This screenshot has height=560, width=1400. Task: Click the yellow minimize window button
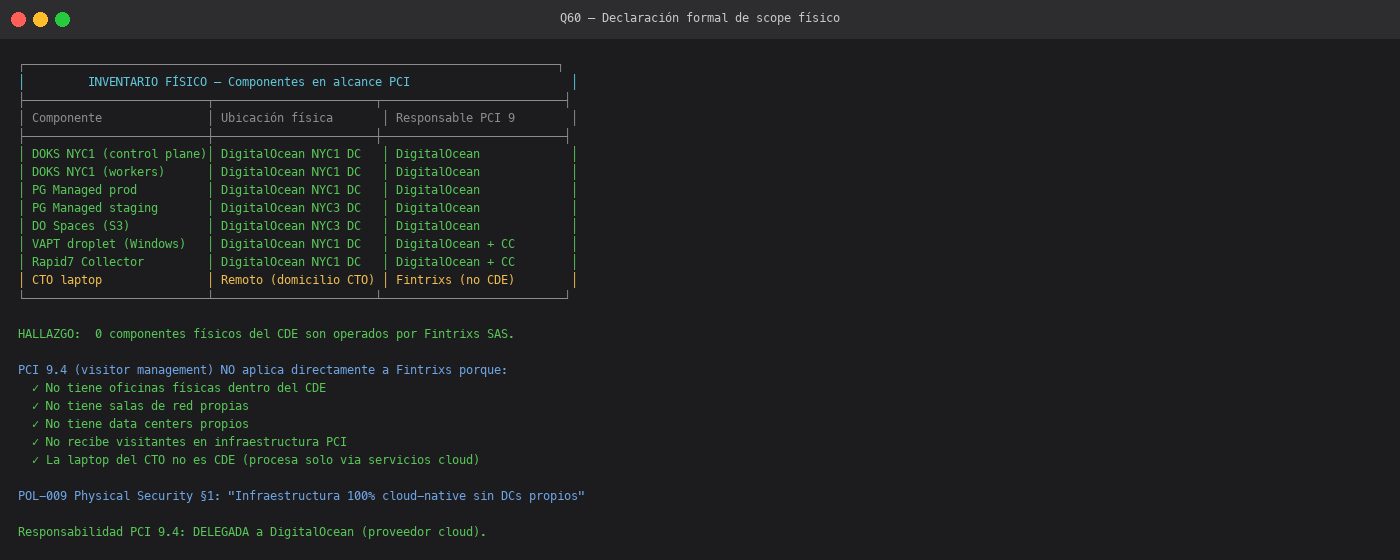[40, 19]
